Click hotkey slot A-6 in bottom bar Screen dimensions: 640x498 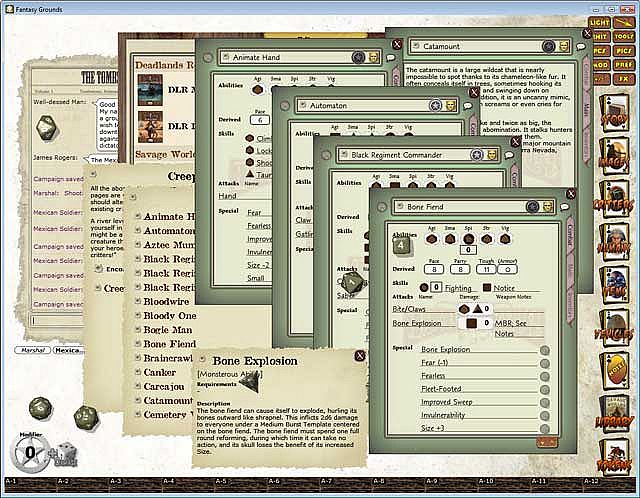273,482
